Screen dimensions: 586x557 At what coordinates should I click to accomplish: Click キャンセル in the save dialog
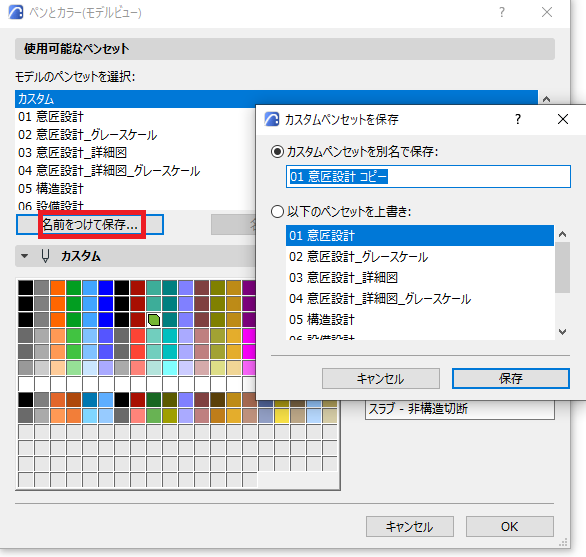click(380, 378)
